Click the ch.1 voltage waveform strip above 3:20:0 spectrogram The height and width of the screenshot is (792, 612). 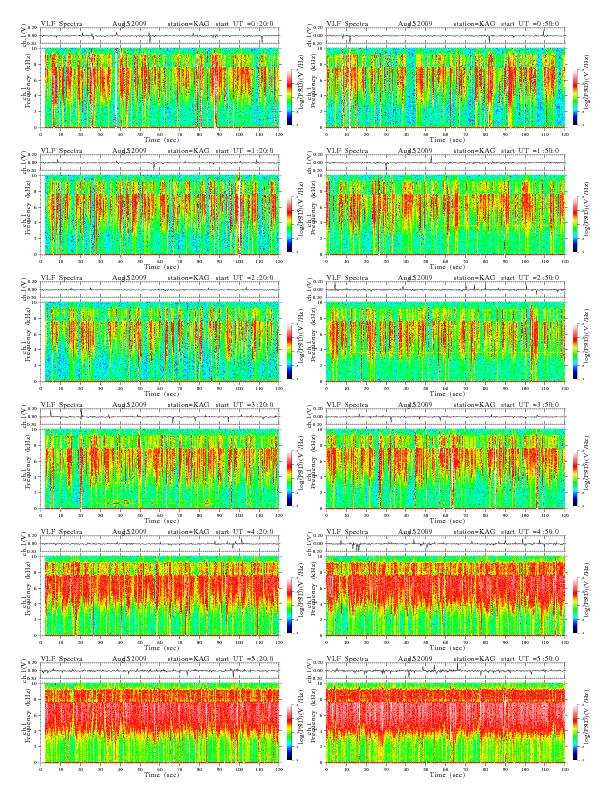(160, 417)
